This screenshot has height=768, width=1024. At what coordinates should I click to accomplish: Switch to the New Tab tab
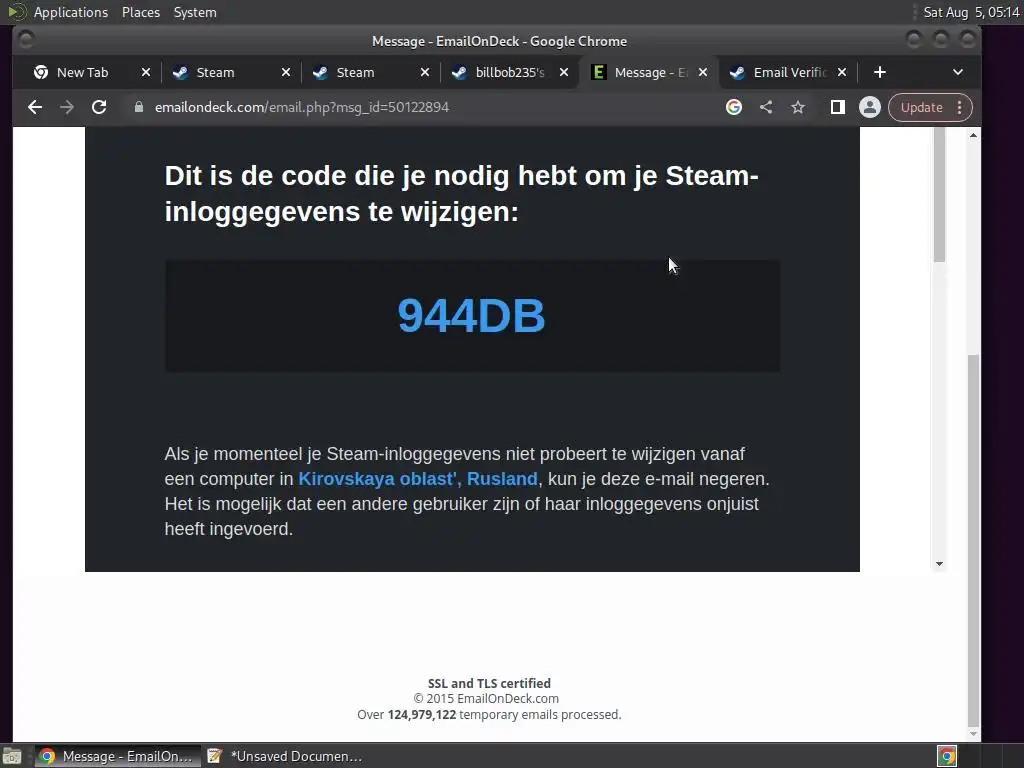(83, 72)
